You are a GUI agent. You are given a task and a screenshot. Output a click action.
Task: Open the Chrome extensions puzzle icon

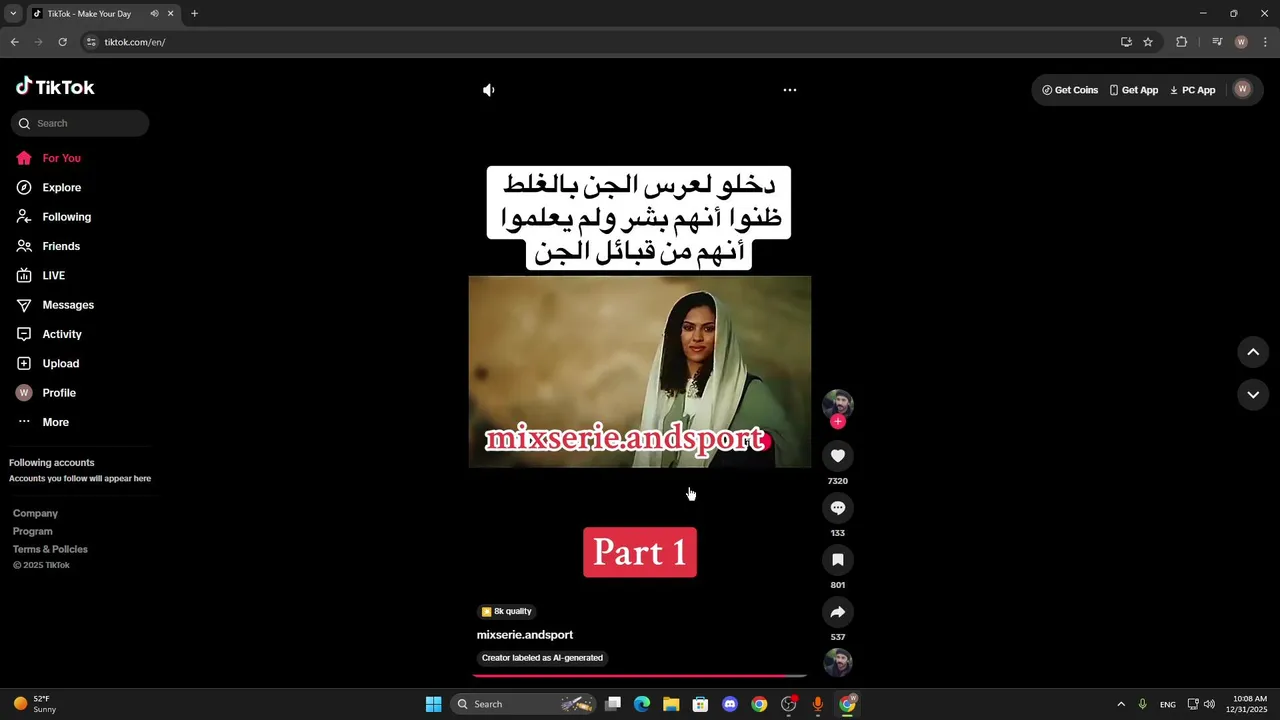point(1182,42)
